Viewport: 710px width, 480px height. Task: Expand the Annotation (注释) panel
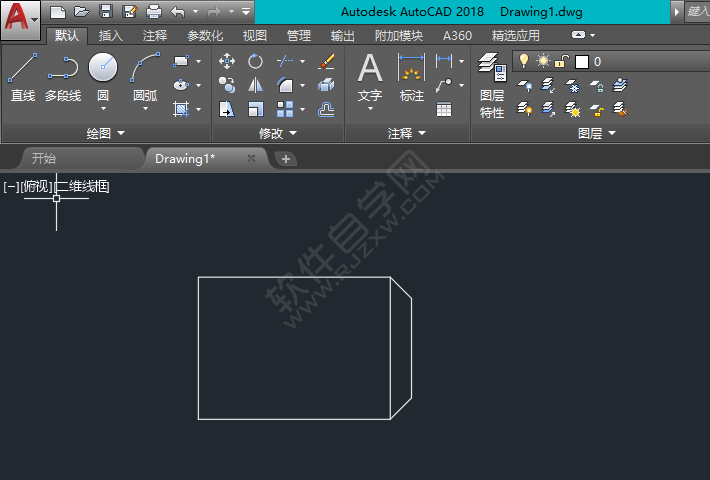(x=407, y=133)
